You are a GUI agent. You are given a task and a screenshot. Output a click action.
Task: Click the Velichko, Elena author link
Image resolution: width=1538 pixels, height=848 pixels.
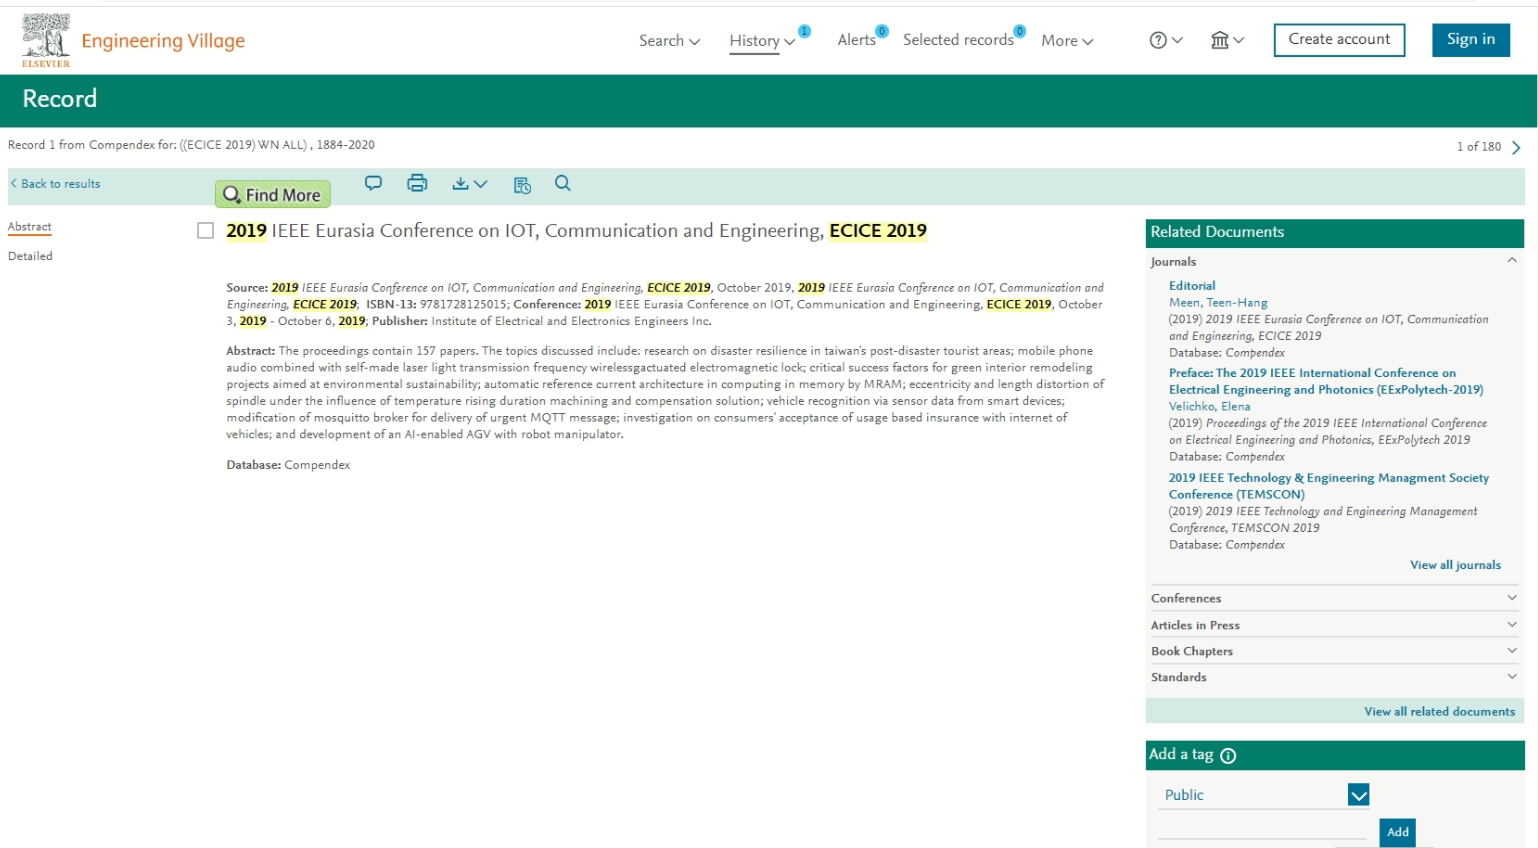coord(1209,406)
